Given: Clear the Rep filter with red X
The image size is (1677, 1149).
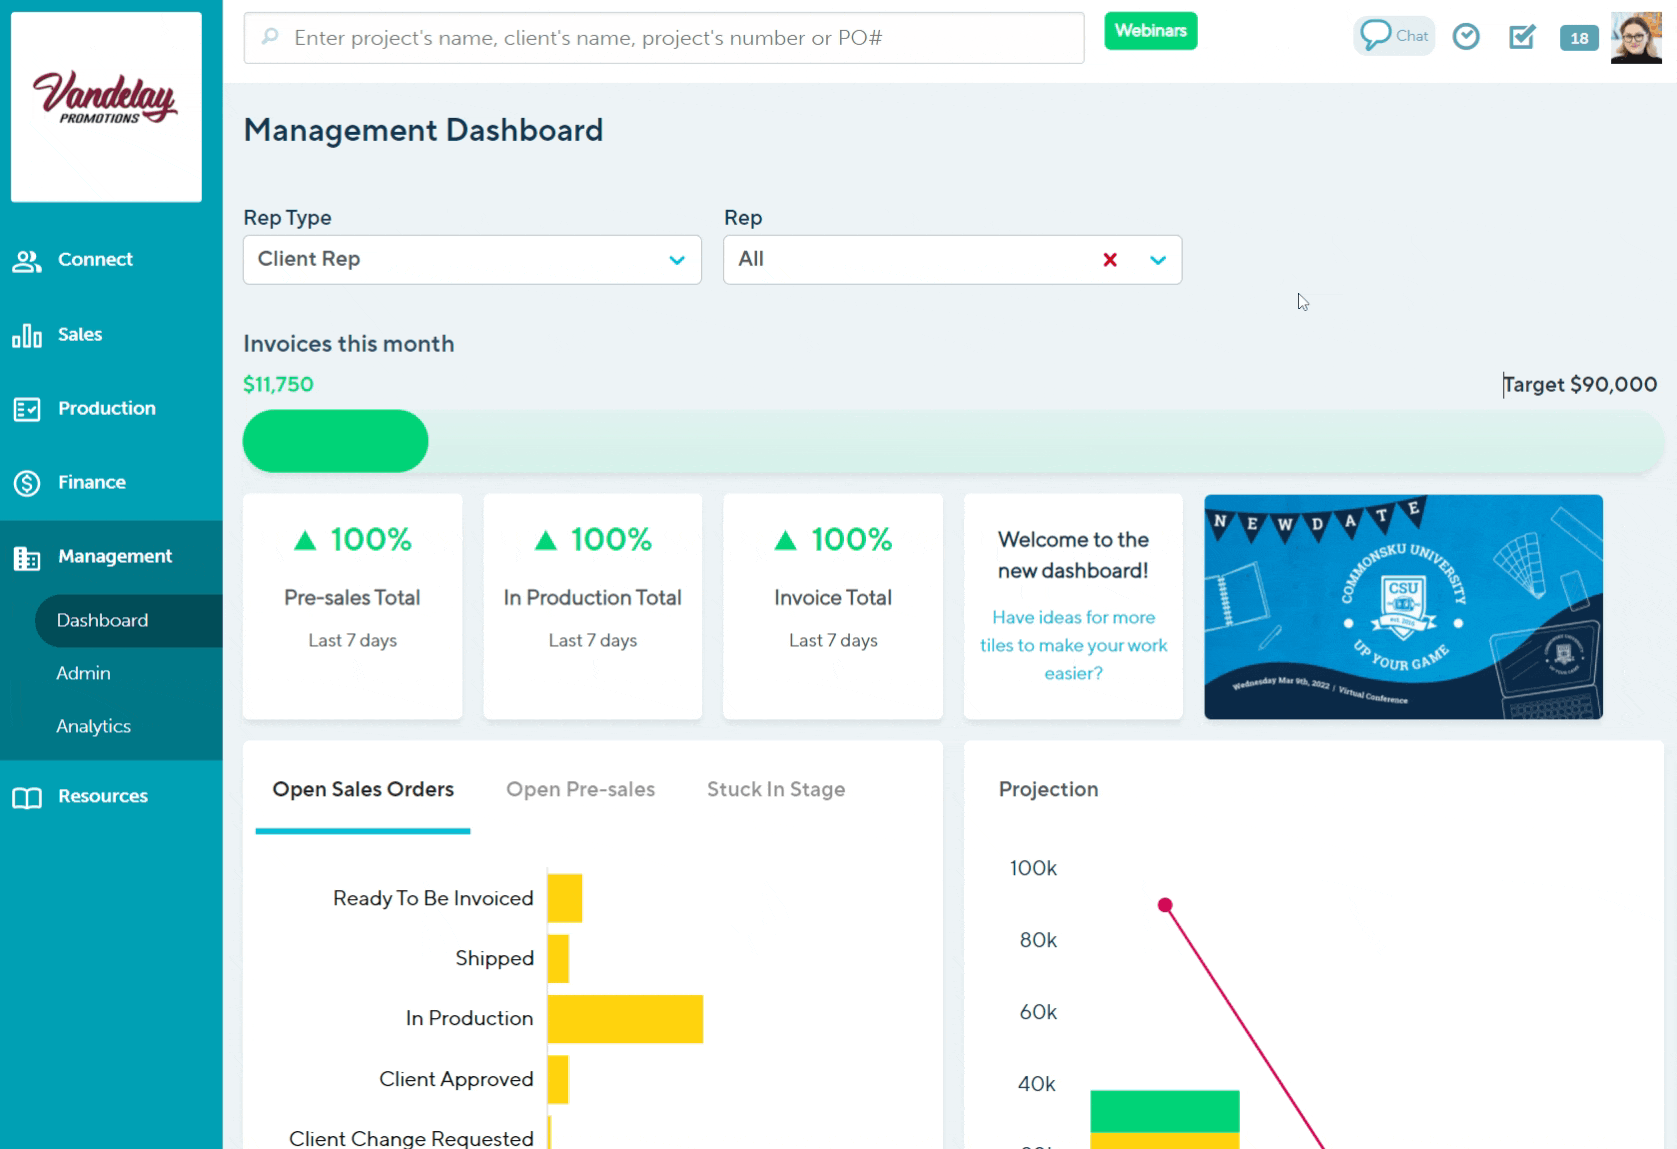Looking at the screenshot, I should [1109, 260].
